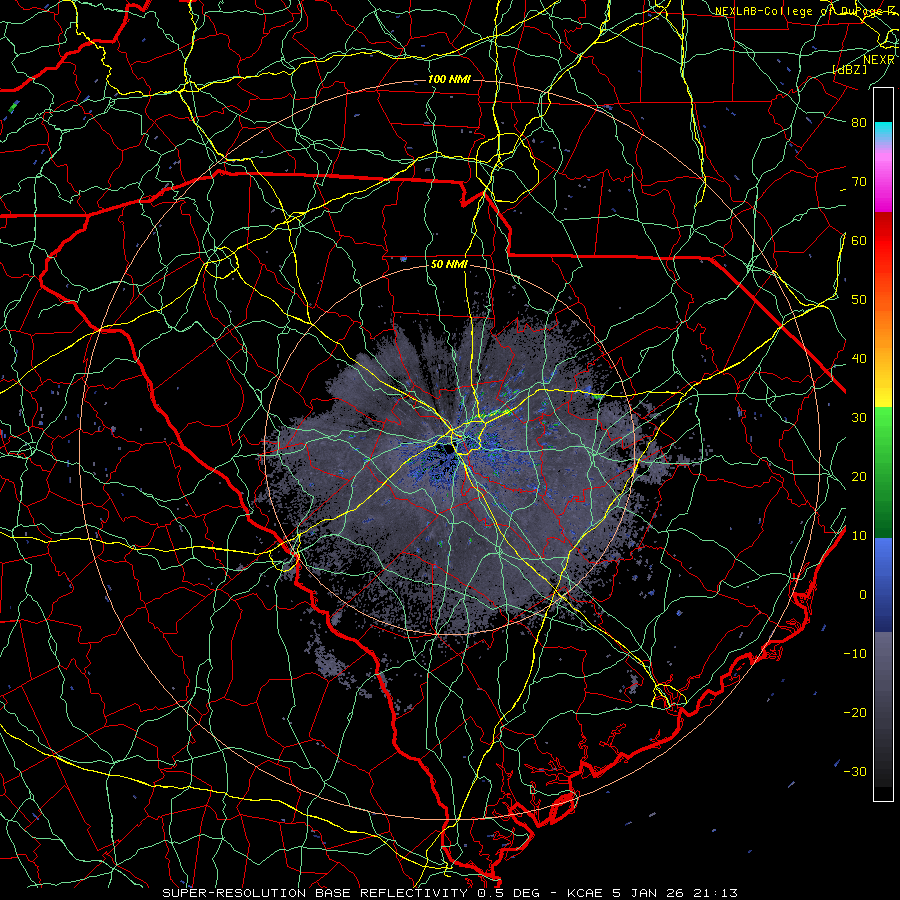Click the "100 NMI" range ring label
The height and width of the screenshot is (900, 900).
[449, 79]
